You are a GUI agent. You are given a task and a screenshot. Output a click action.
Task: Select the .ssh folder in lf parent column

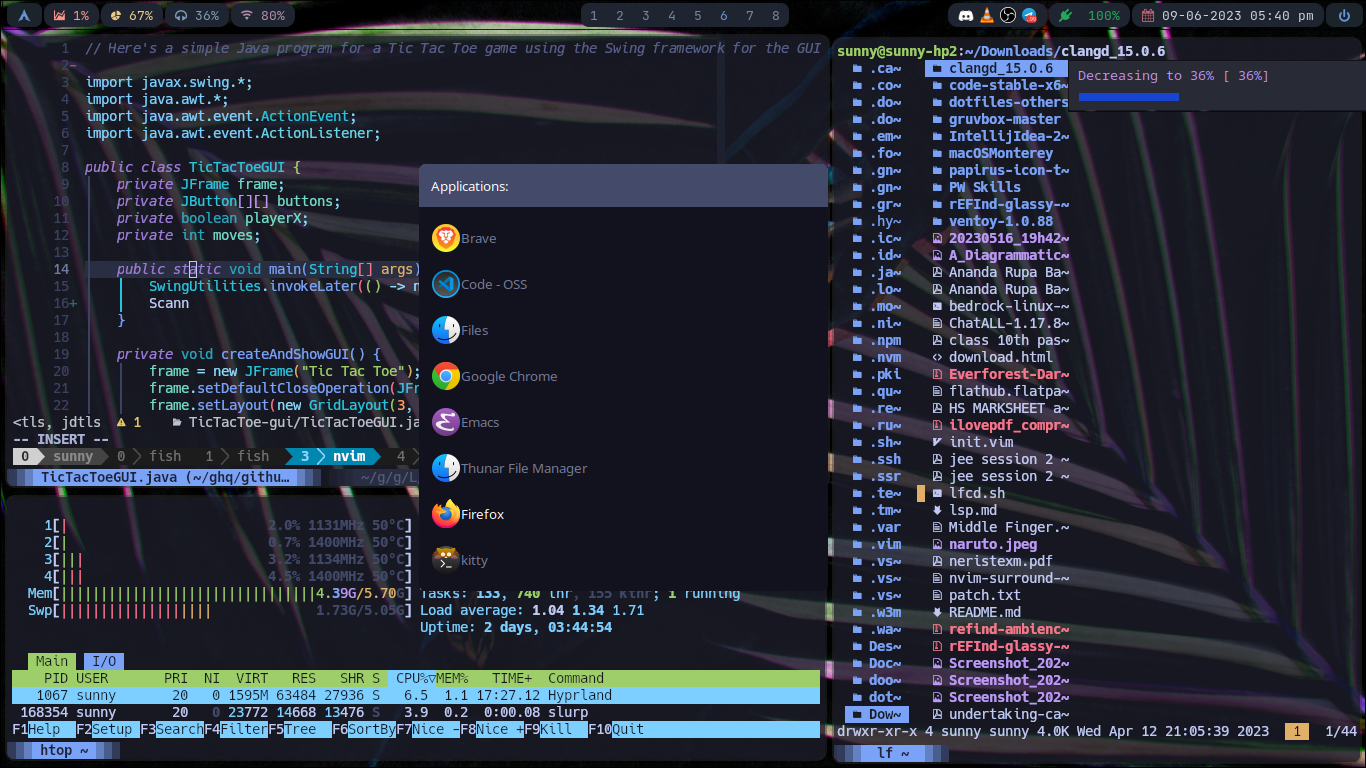pos(876,459)
